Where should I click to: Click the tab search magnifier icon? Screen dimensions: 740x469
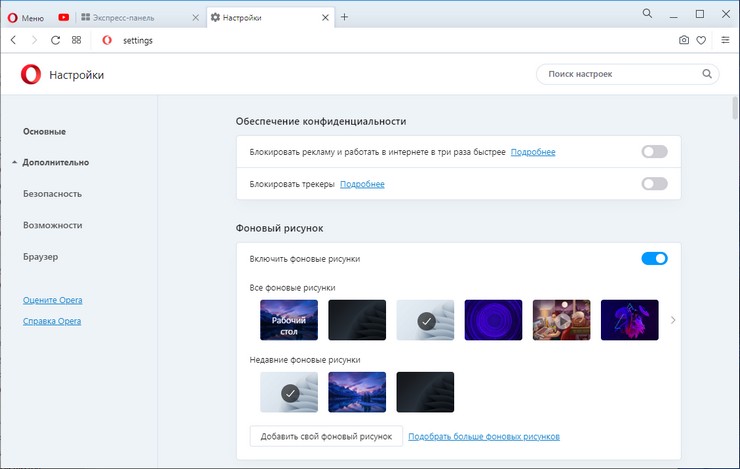647,14
